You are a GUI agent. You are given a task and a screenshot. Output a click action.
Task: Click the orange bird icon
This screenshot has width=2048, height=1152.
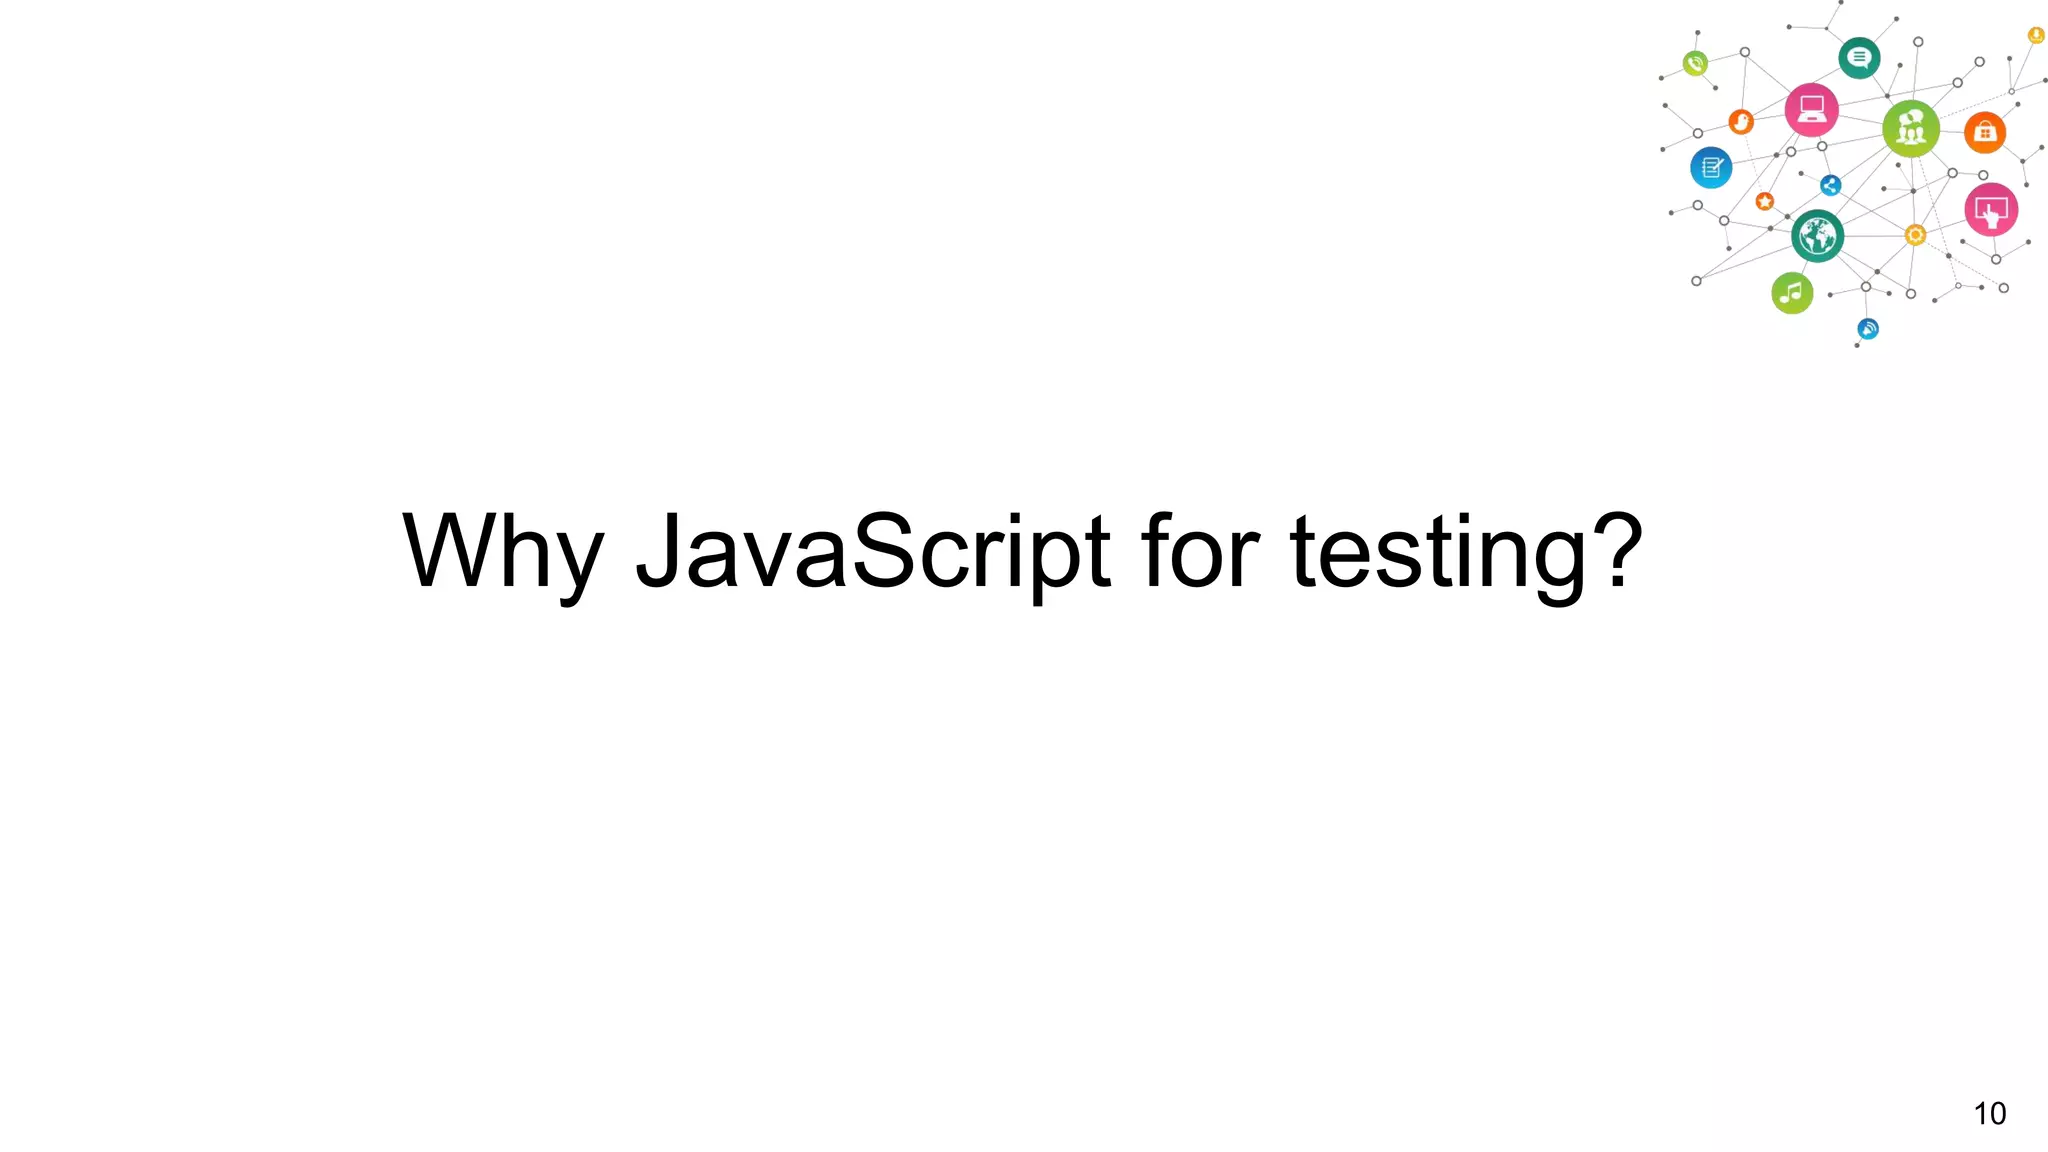pos(1741,122)
